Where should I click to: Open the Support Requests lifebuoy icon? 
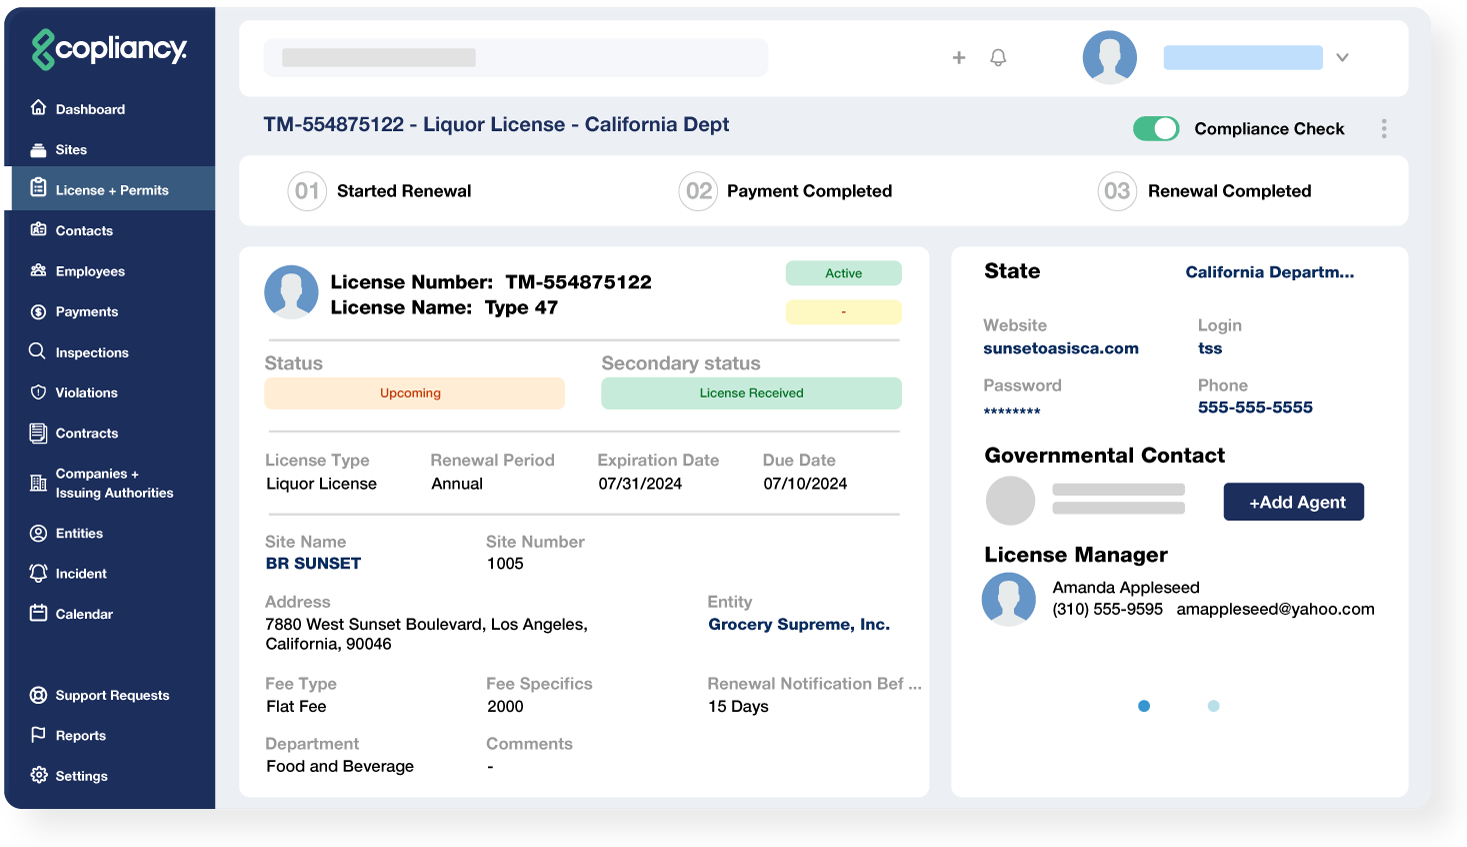(x=38, y=695)
